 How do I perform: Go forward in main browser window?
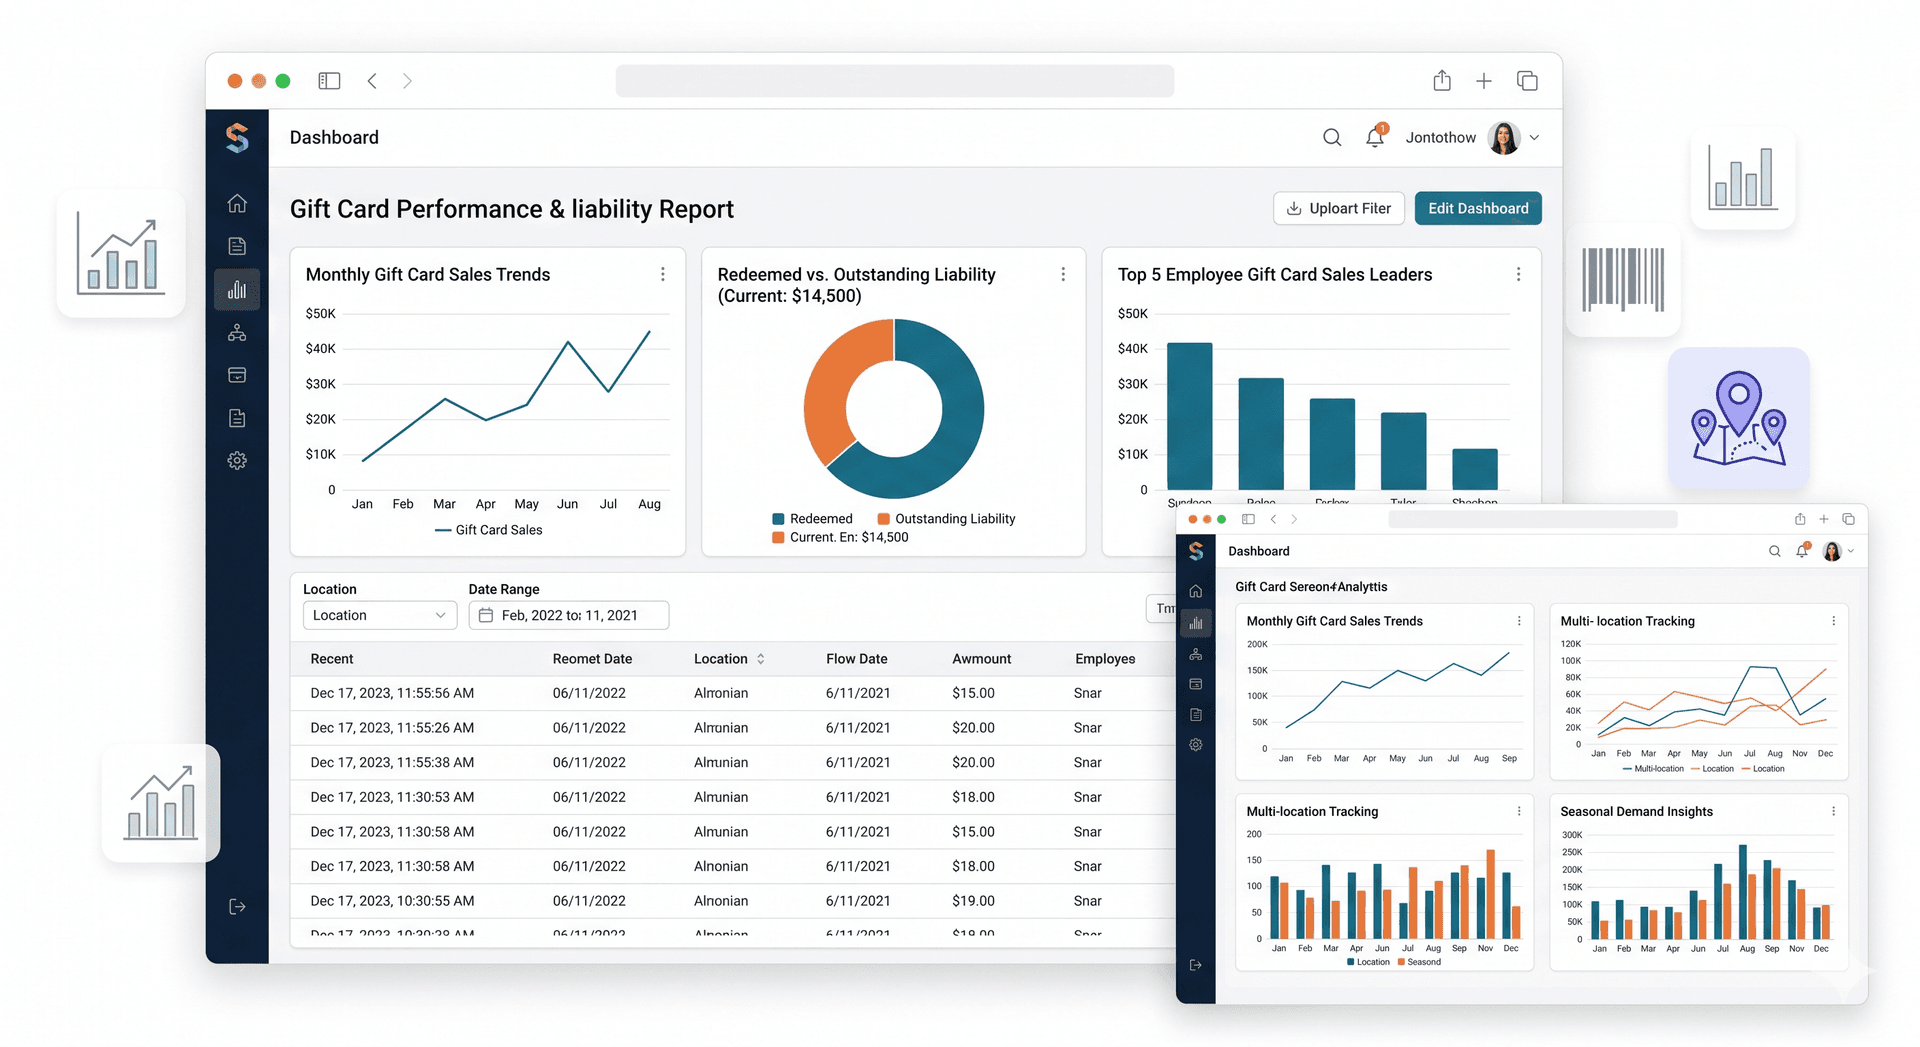coord(407,81)
